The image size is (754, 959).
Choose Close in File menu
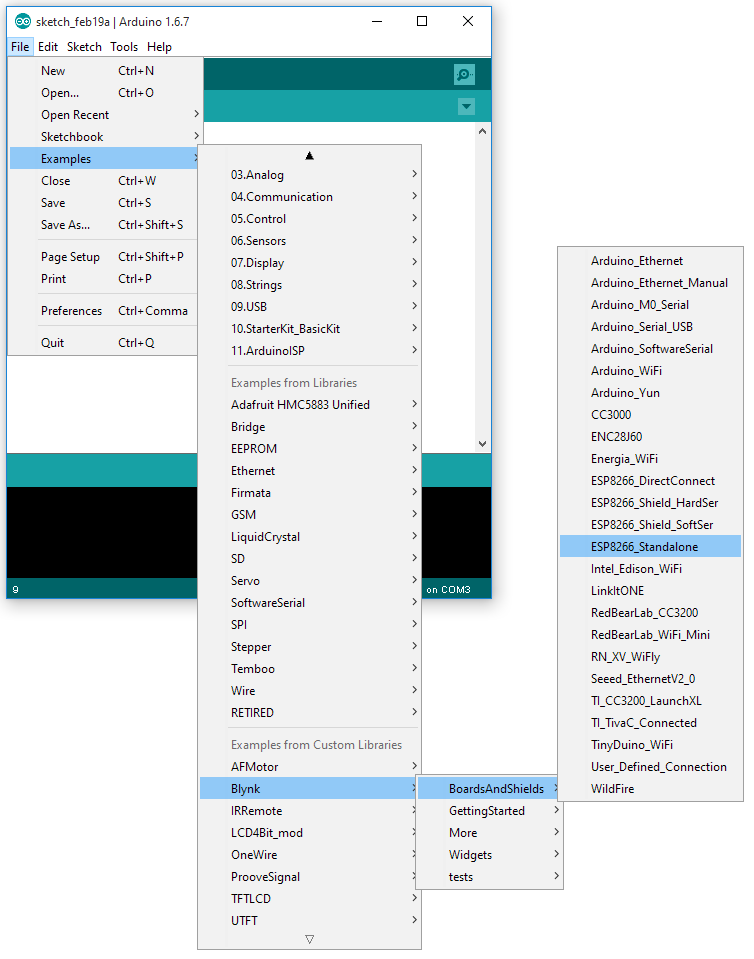104,181
